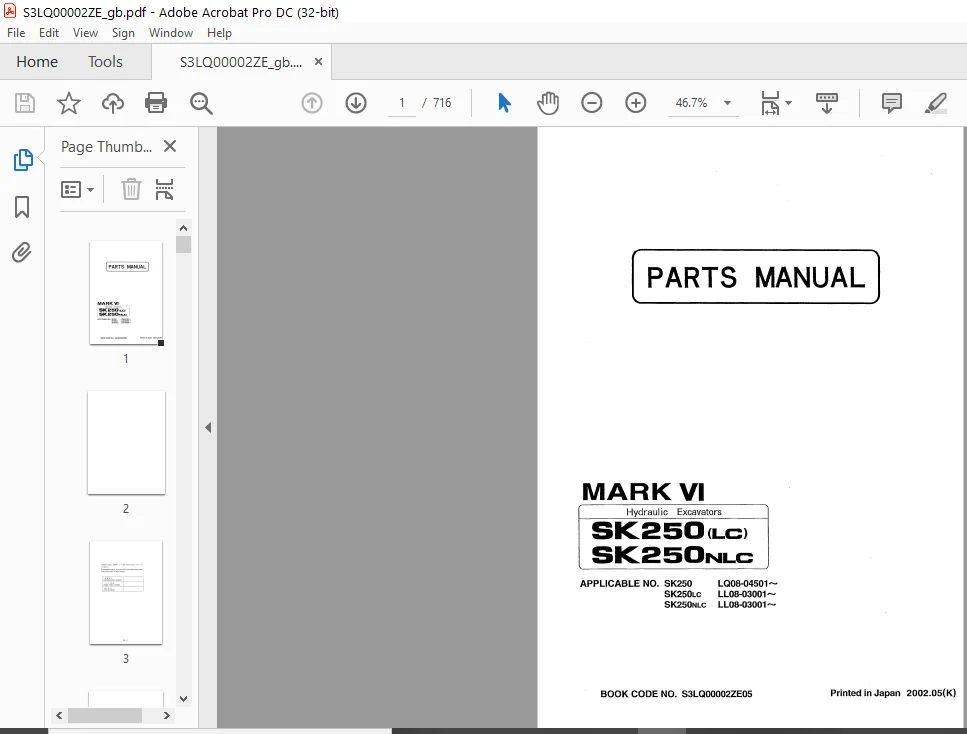Open the File menu
The image size is (967, 734).
tap(16, 33)
